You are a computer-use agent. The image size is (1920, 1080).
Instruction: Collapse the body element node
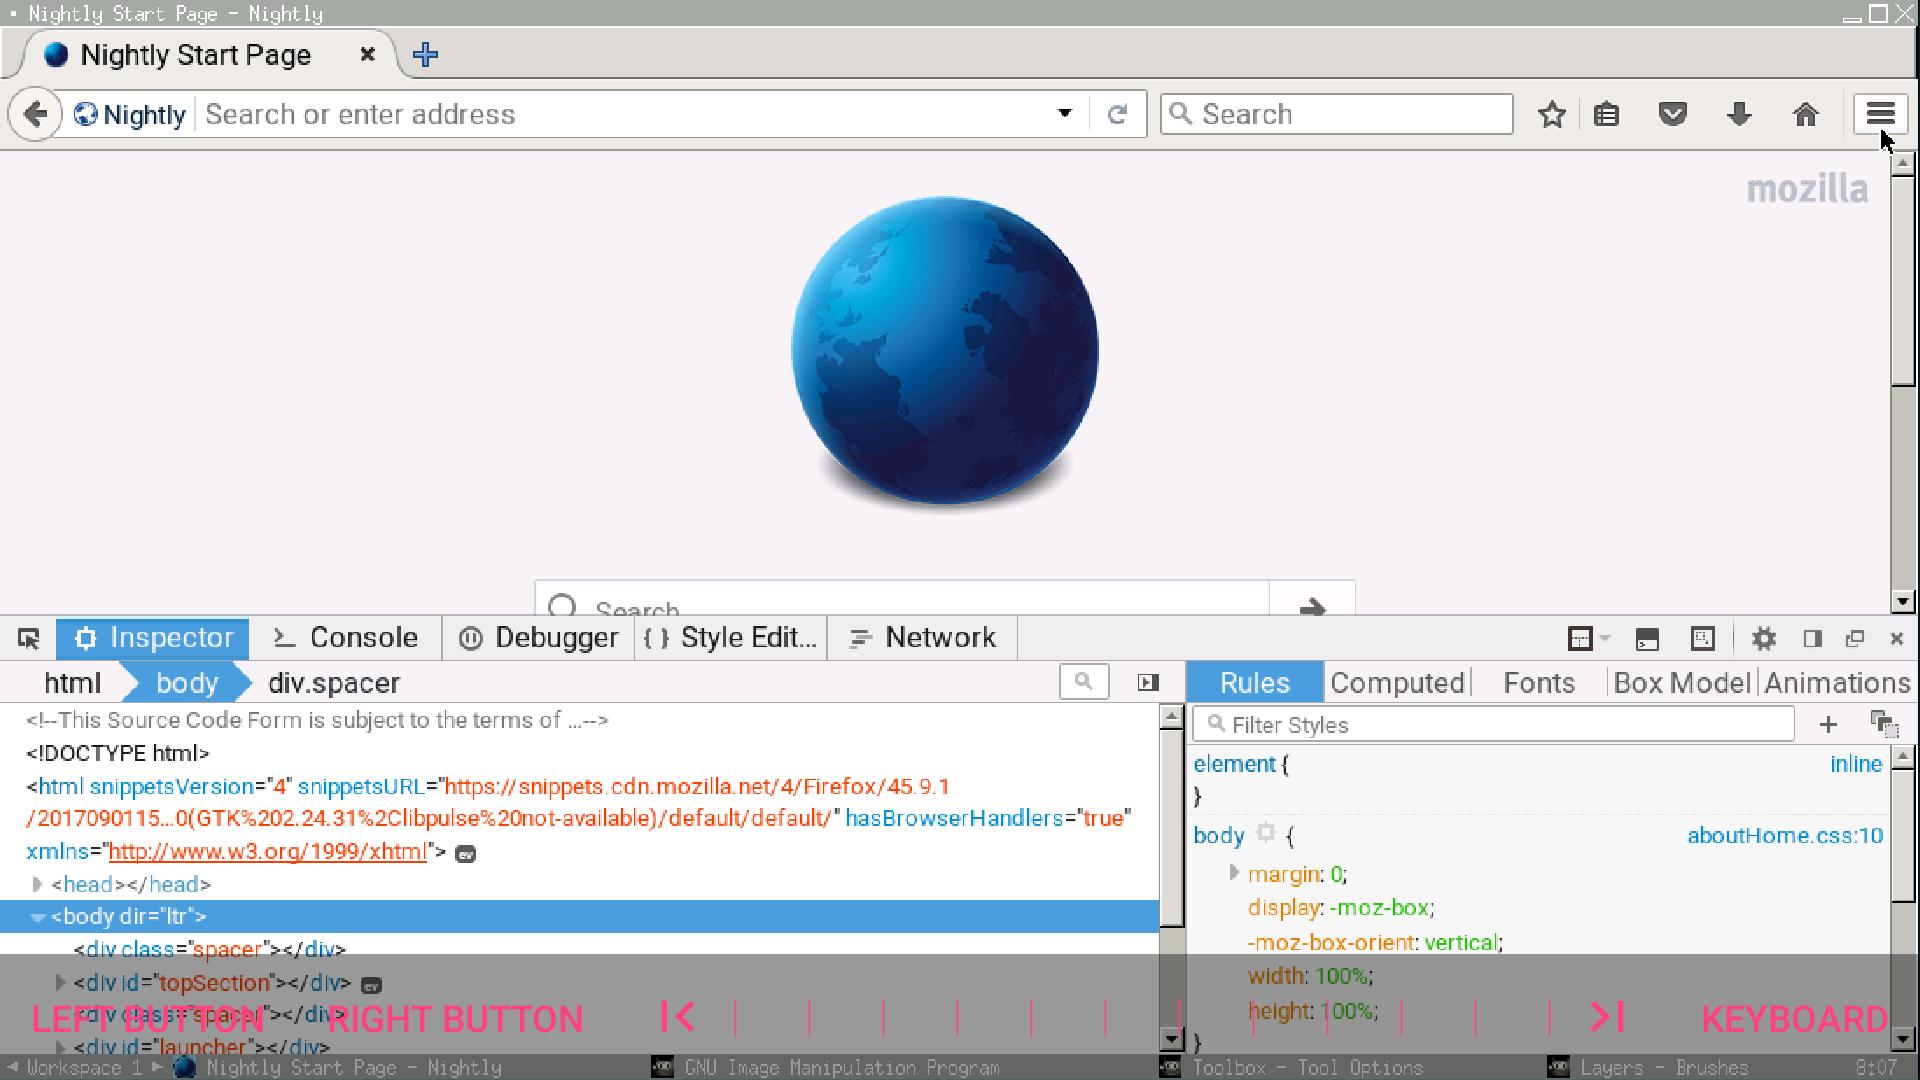pyautogui.click(x=37, y=916)
